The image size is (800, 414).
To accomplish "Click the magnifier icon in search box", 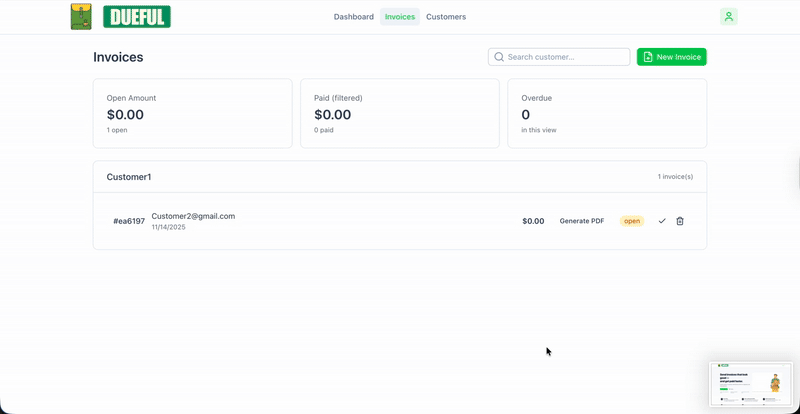I will pos(499,57).
